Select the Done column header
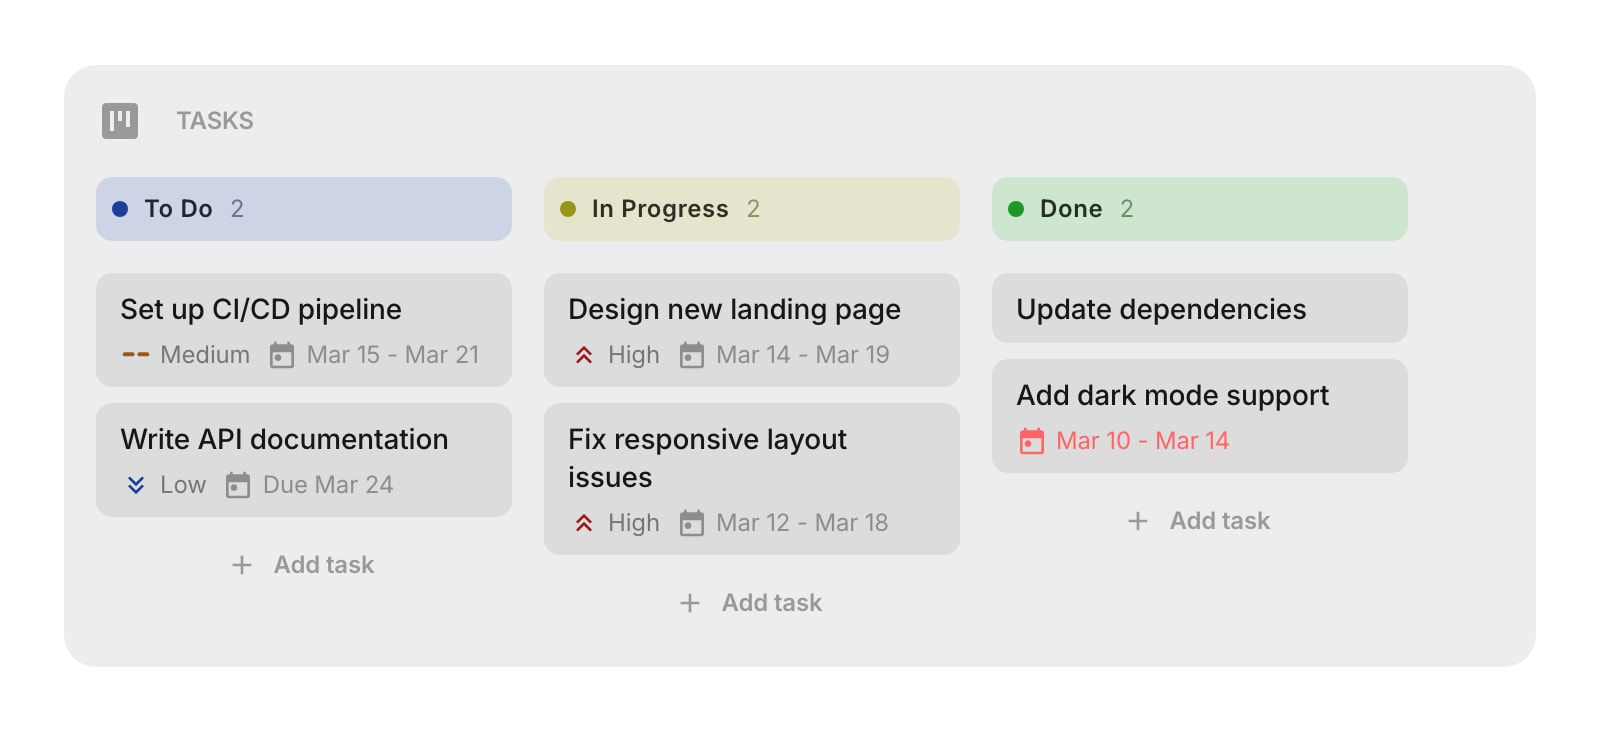This screenshot has height=730, width=1600. click(1199, 209)
